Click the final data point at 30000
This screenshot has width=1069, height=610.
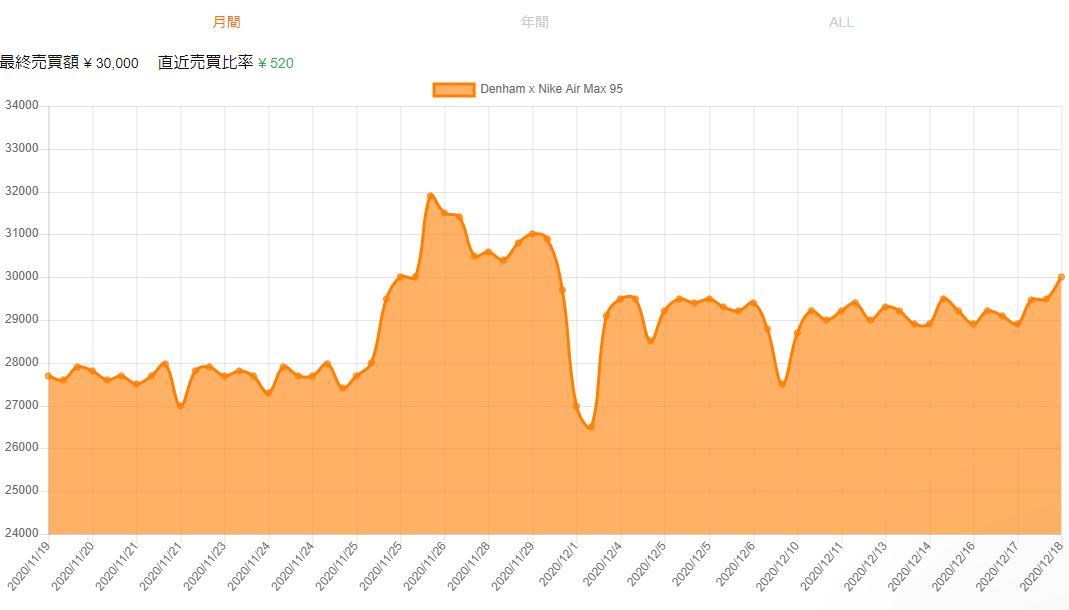(1062, 277)
